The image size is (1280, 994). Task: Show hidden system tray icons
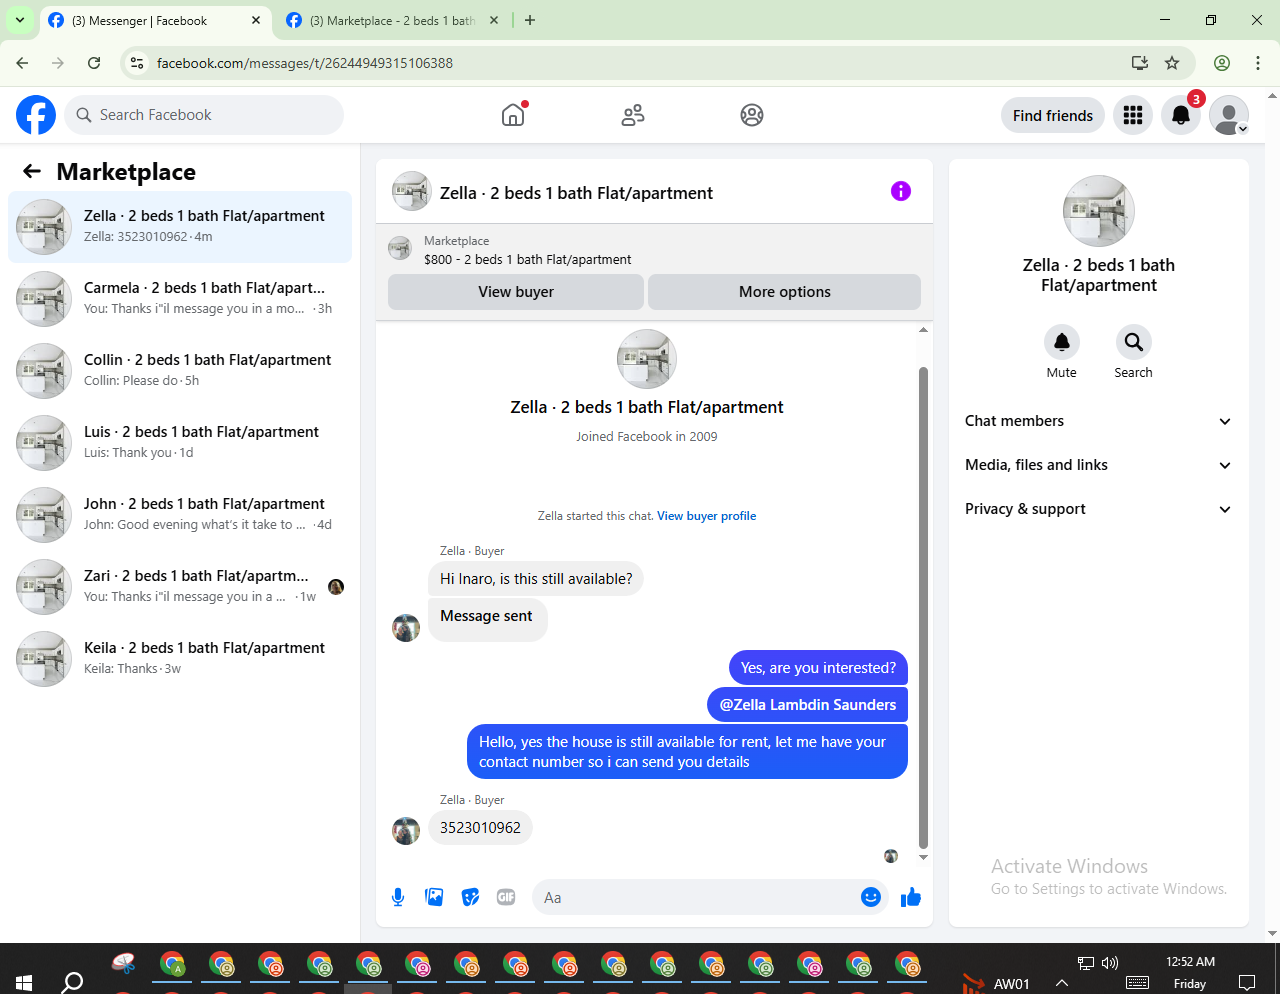click(x=1062, y=983)
